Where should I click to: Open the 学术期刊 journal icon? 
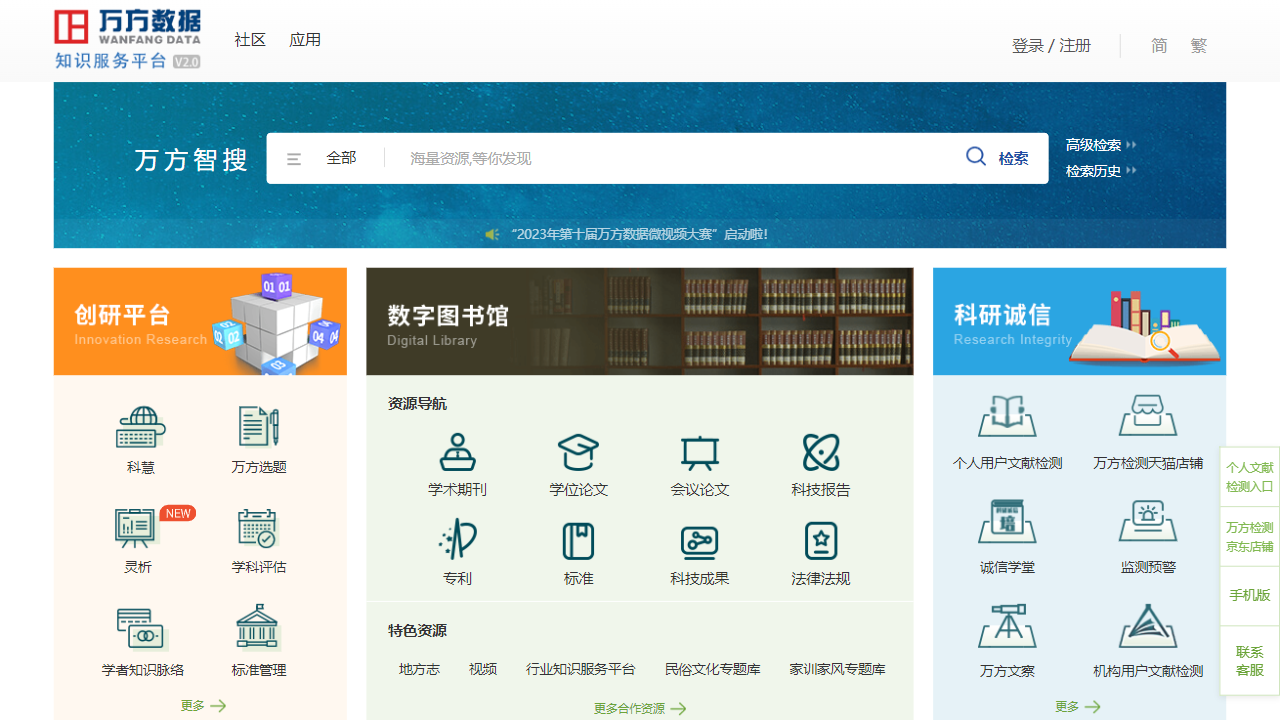457,453
